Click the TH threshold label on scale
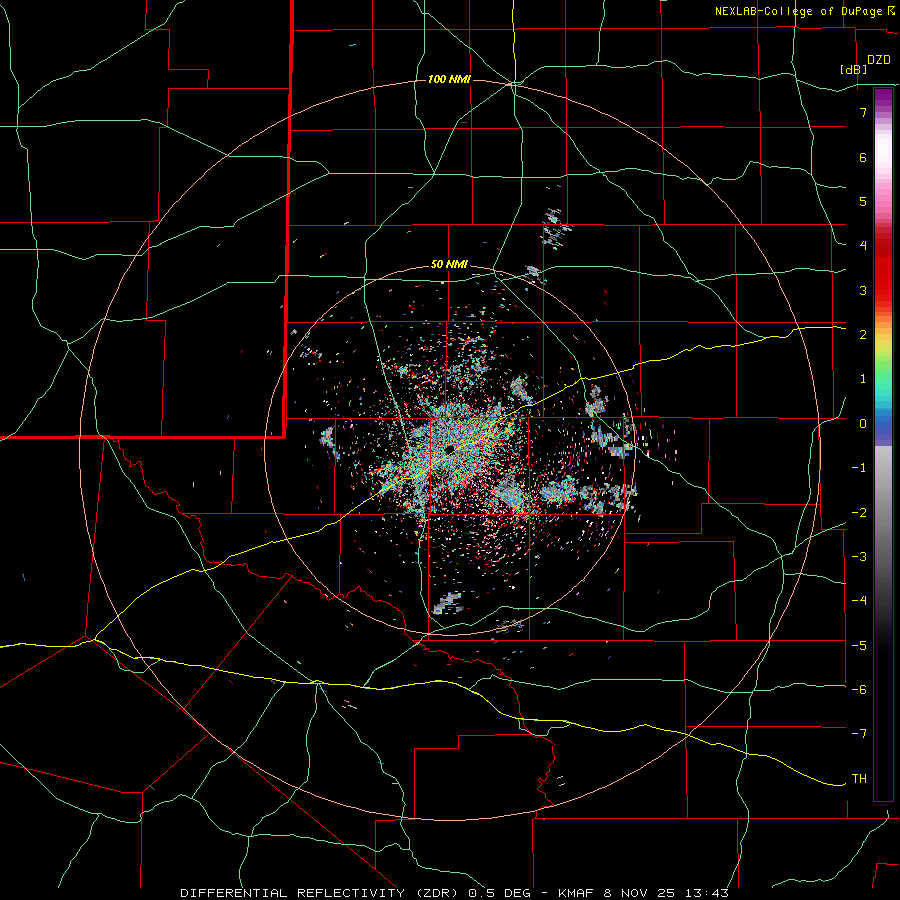Image resolution: width=900 pixels, height=900 pixels. click(x=859, y=779)
